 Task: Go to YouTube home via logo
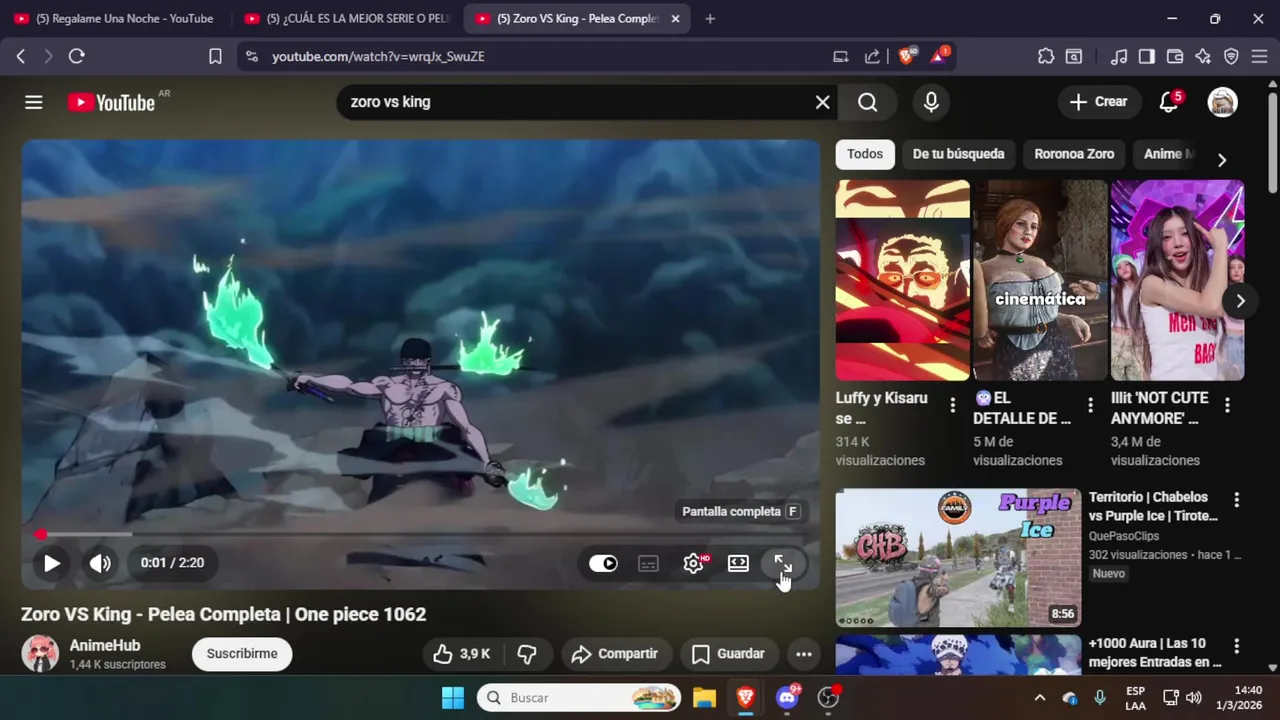pyautogui.click(x=111, y=102)
